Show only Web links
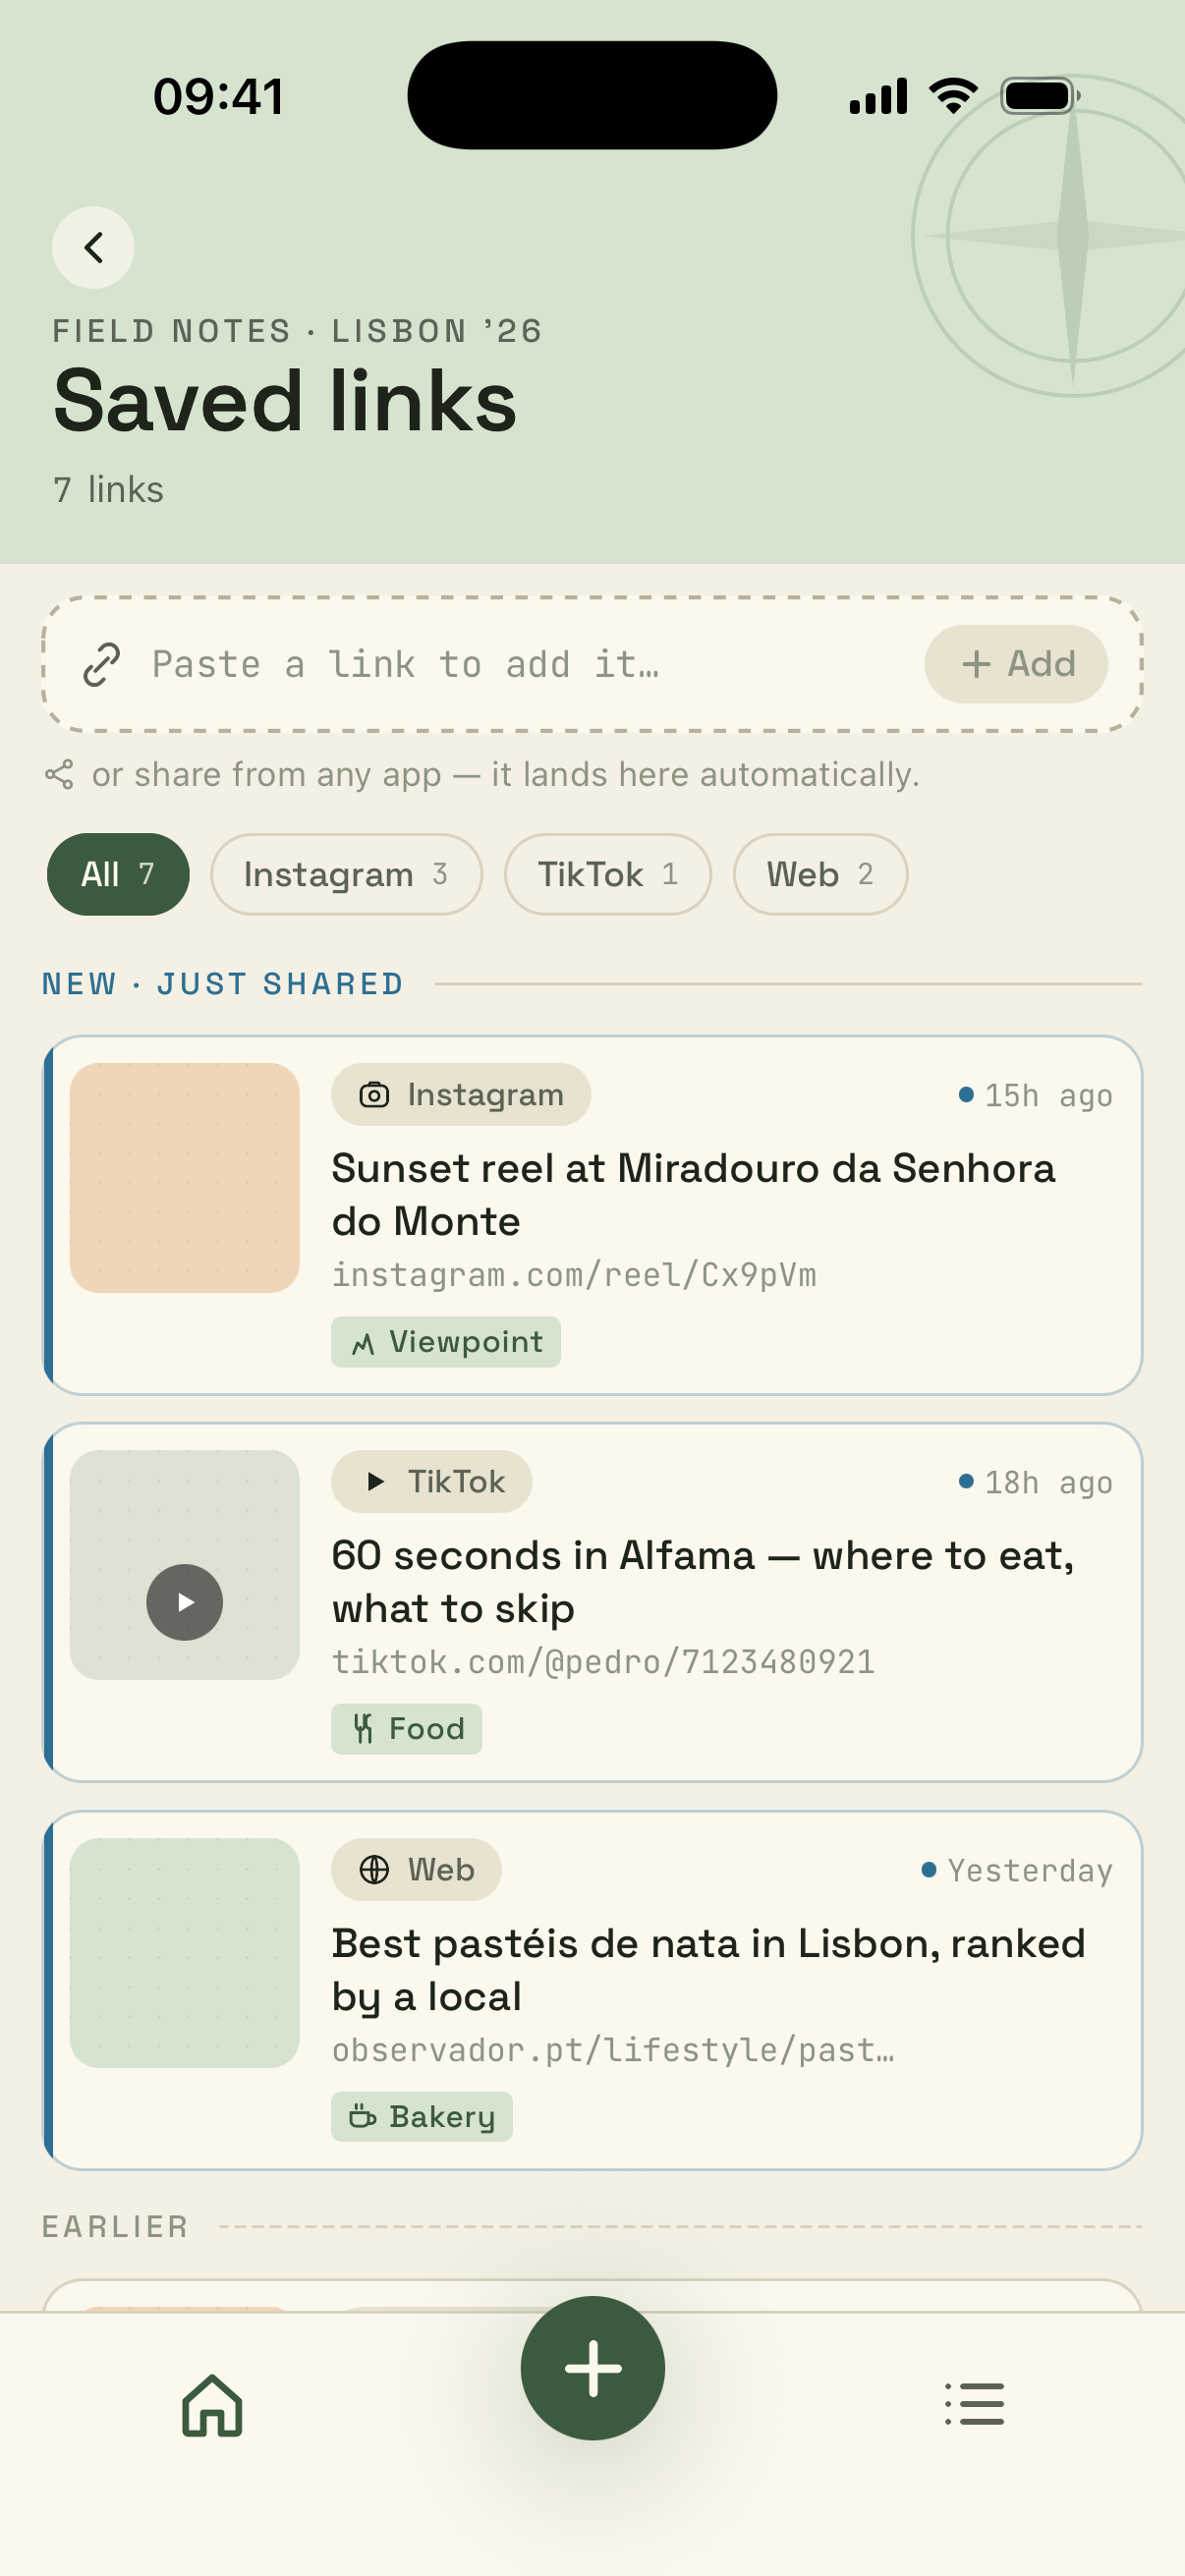The width and height of the screenshot is (1185, 2576). [820, 874]
